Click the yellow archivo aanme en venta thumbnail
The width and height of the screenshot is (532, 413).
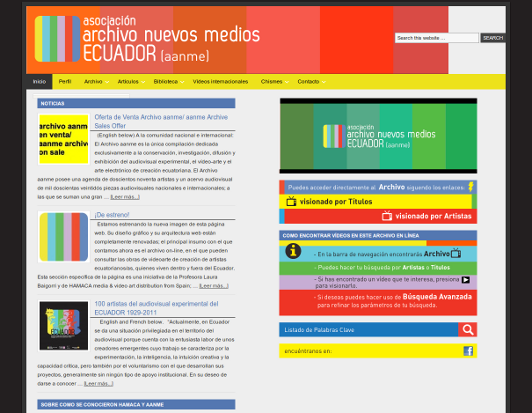coord(63,139)
